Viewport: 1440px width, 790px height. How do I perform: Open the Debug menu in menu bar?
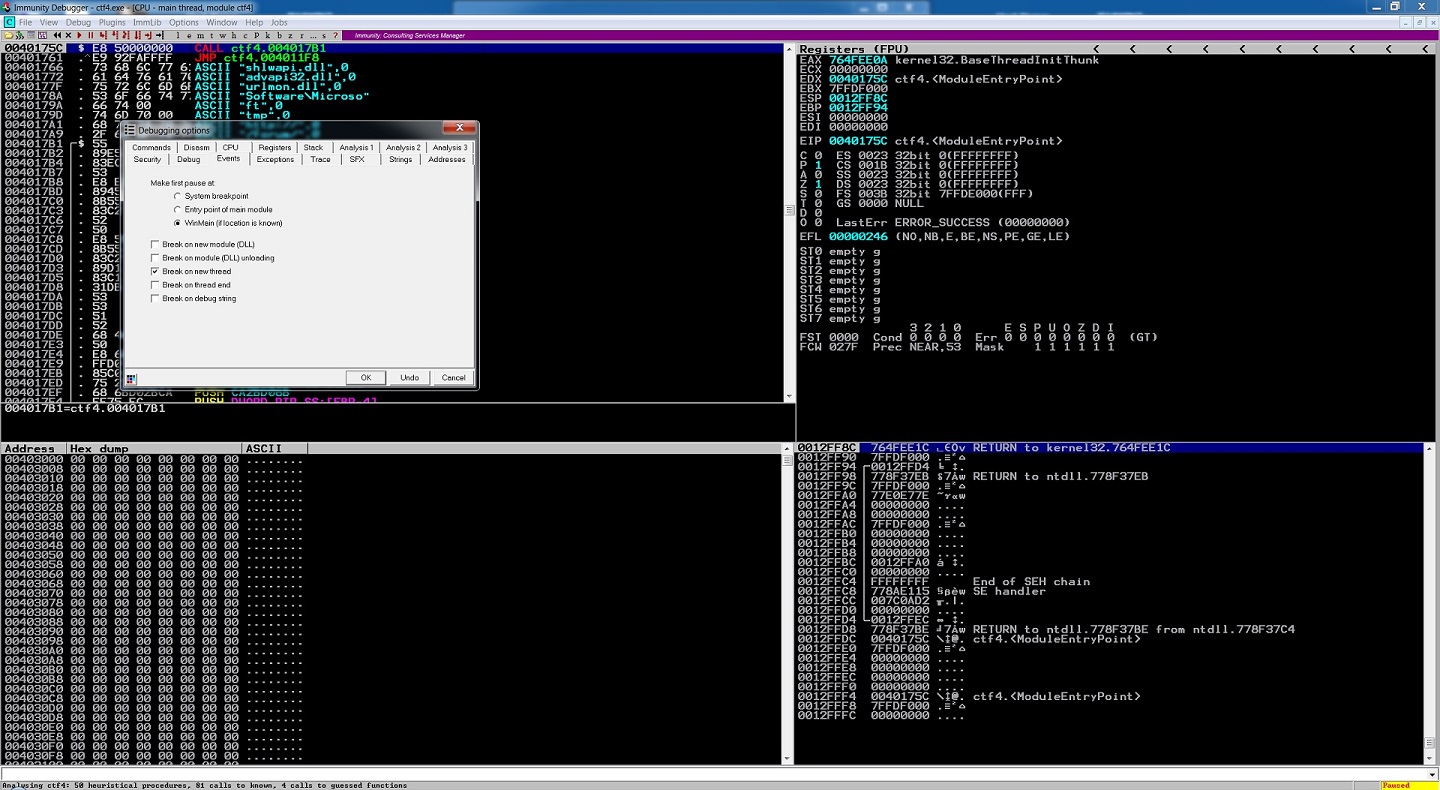point(78,22)
